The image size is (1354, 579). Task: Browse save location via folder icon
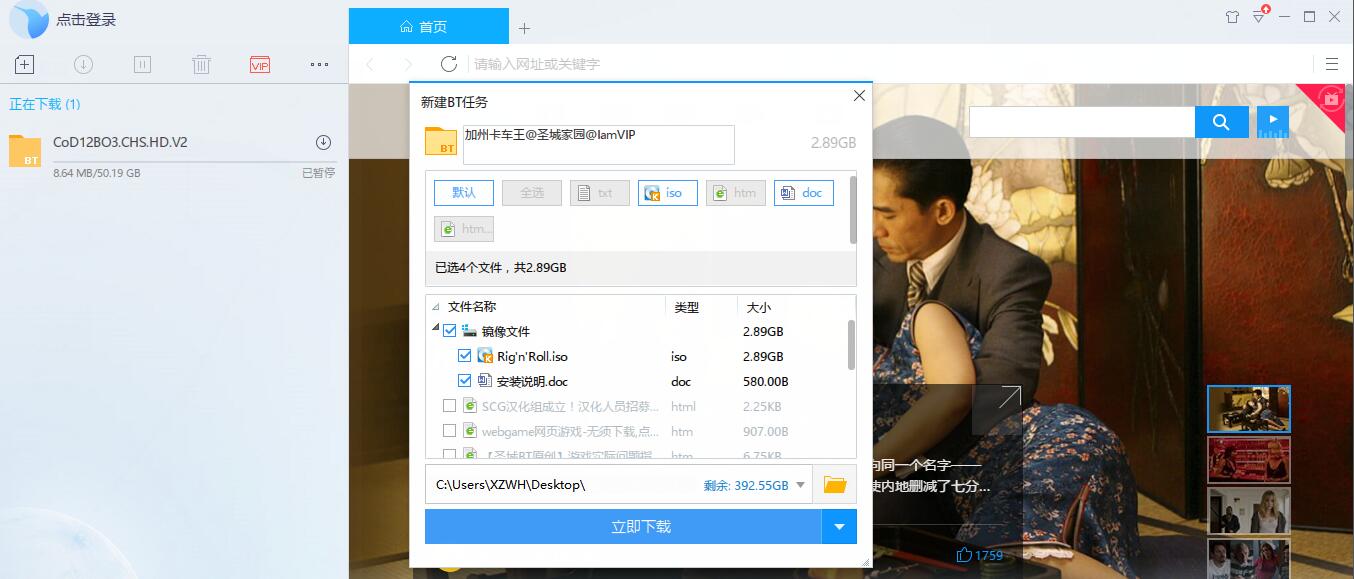click(x=834, y=485)
